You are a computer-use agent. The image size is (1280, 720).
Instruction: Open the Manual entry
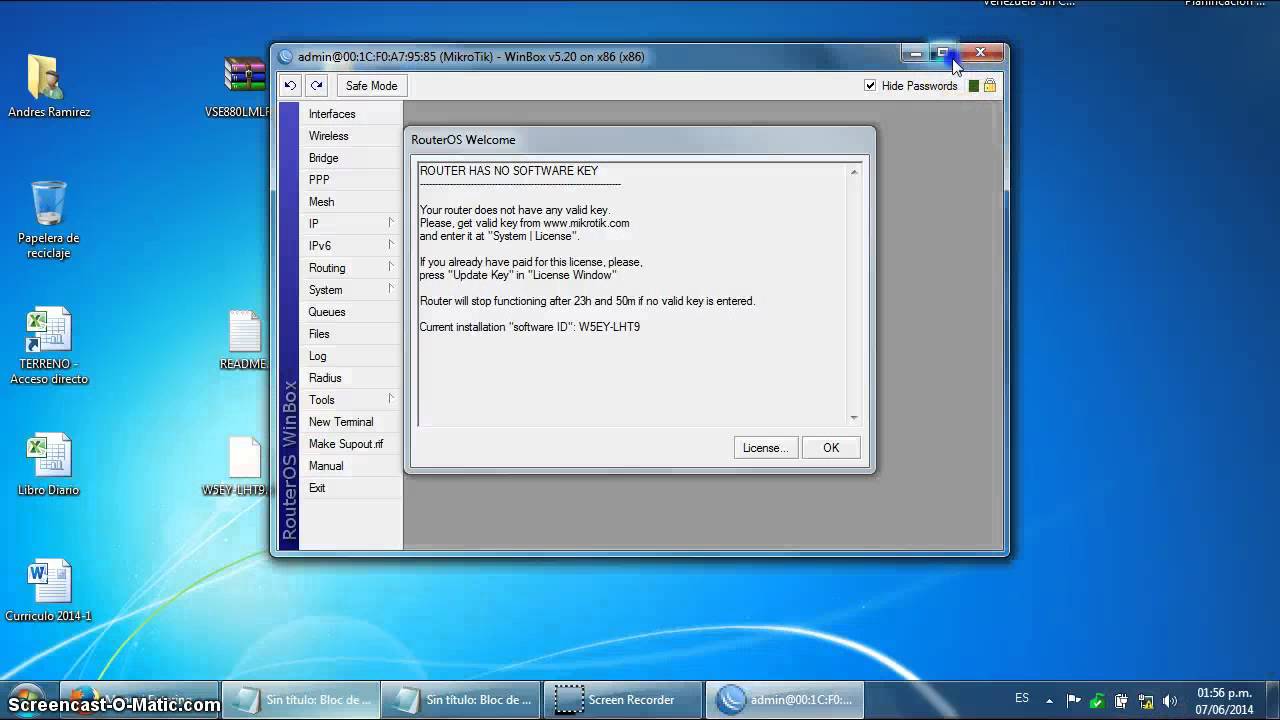351,466
